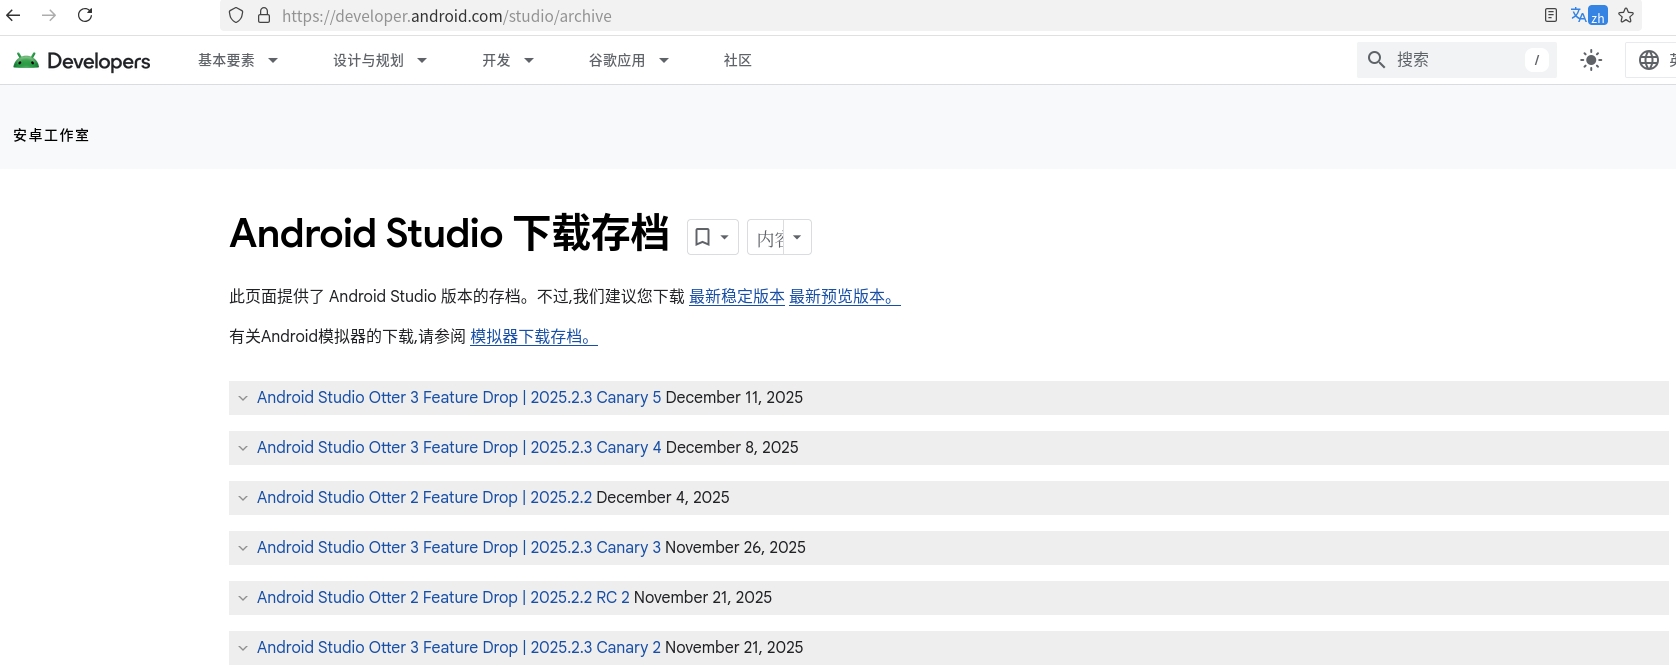Click the 安卓工作室 breadcrumb
The width and height of the screenshot is (1676, 669).
pyautogui.click(x=51, y=135)
